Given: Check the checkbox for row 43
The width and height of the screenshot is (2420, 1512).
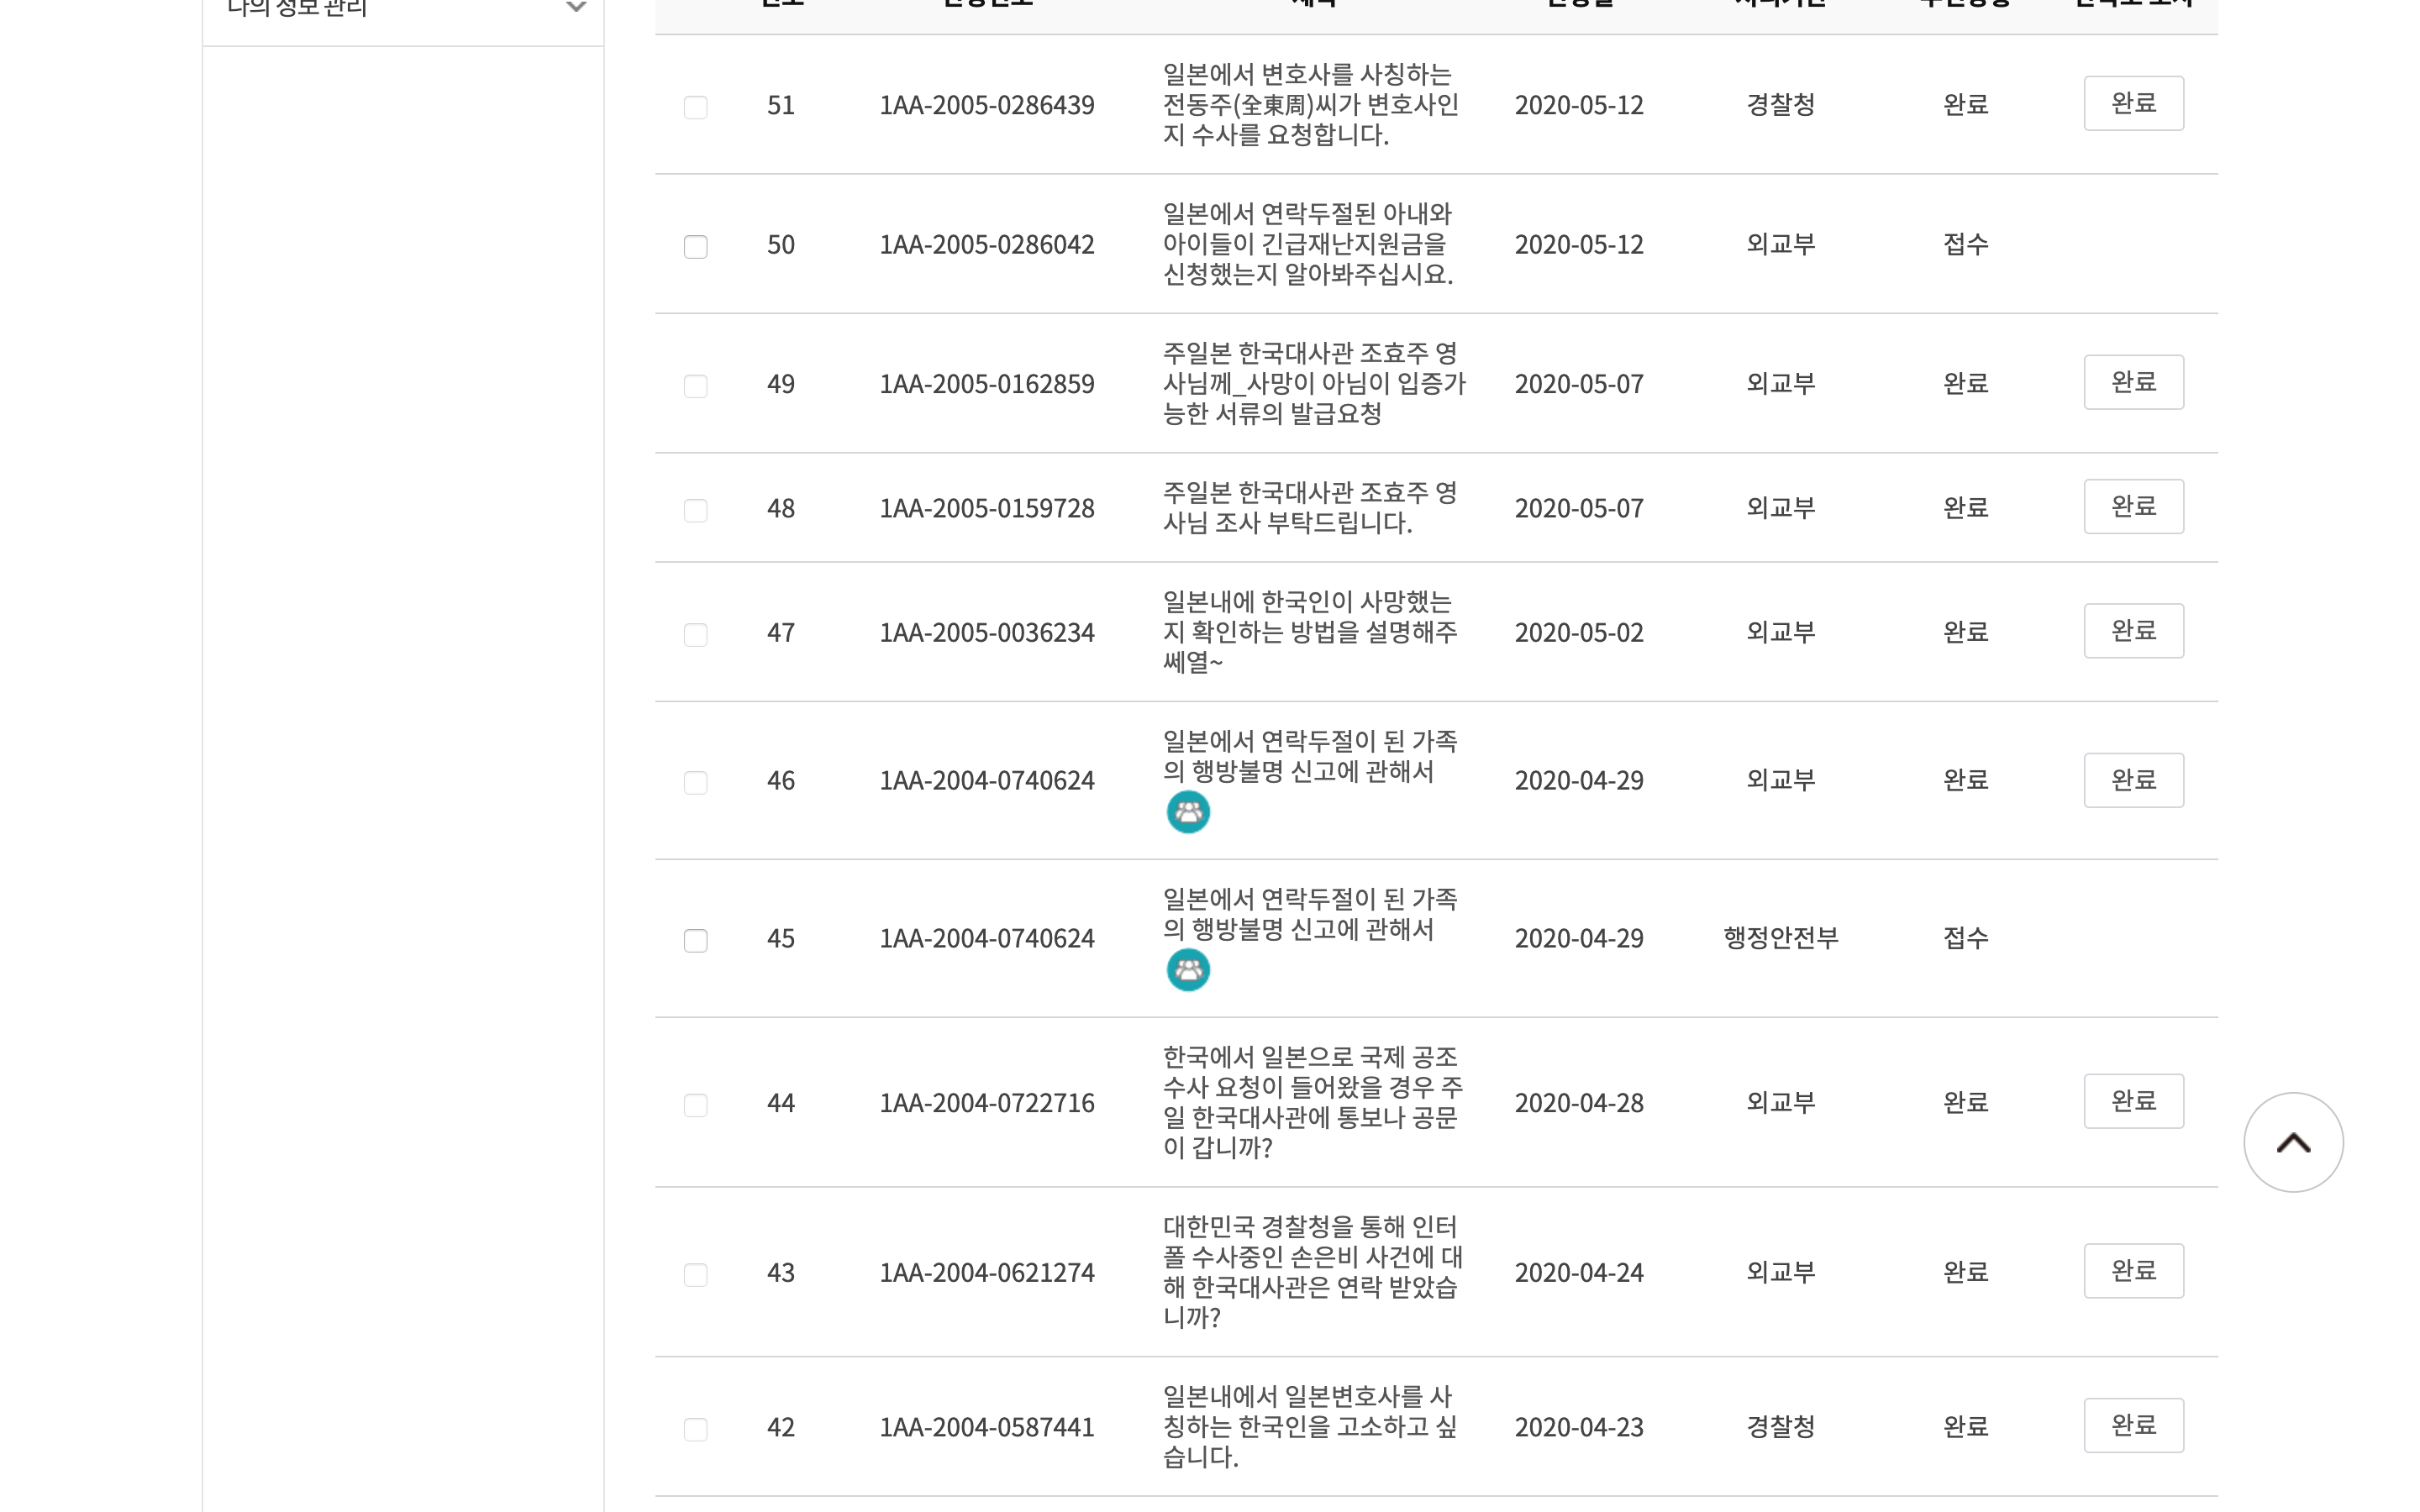Looking at the screenshot, I should pyautogui.click(x=695, y=1275).
